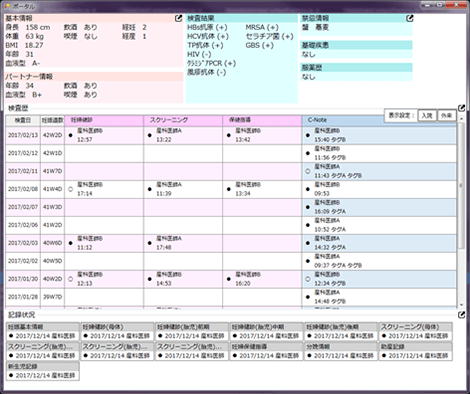The height and width of the screenshot is (394, 470).
Task: Open C-Note entry 15:40 タグB on 2017/02/13
Action: (379, 135)
